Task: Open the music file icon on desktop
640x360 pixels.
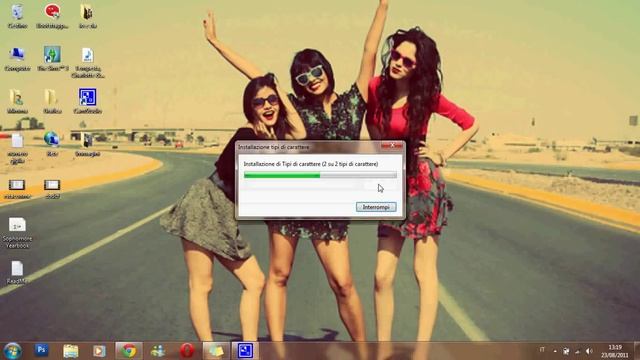Action: [88, 62]
